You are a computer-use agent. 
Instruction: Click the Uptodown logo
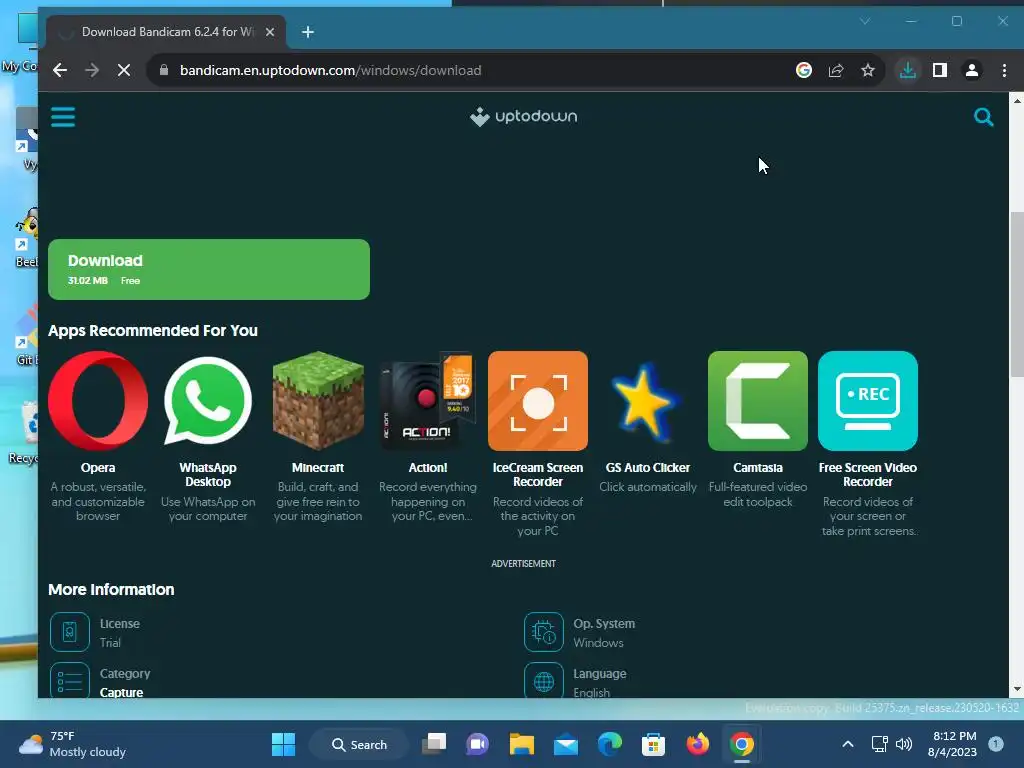[x=523, y=117]
